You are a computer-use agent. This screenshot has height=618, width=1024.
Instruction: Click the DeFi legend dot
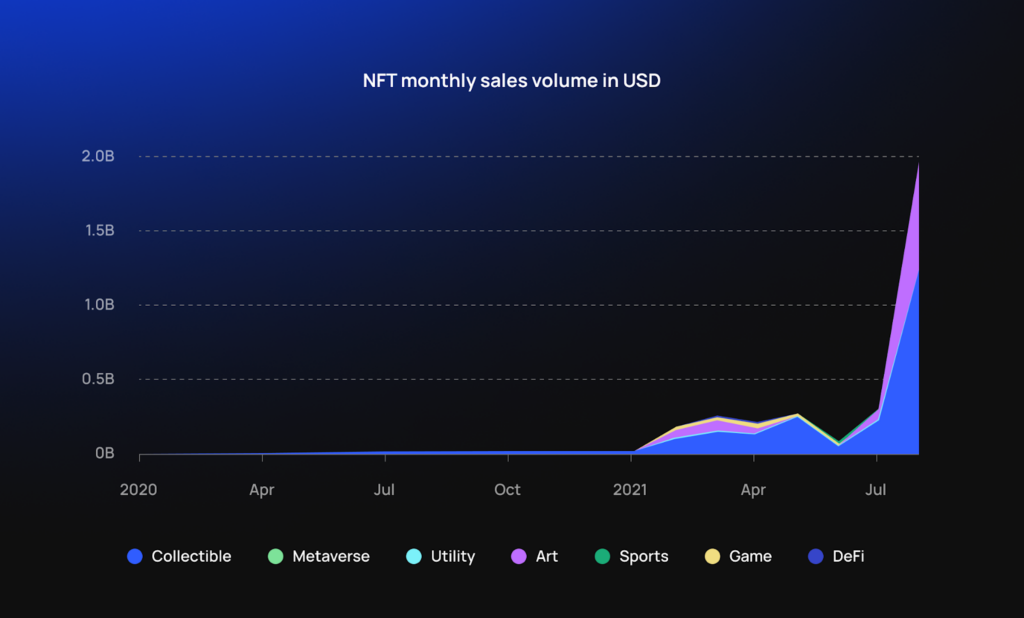click(816, 557)
